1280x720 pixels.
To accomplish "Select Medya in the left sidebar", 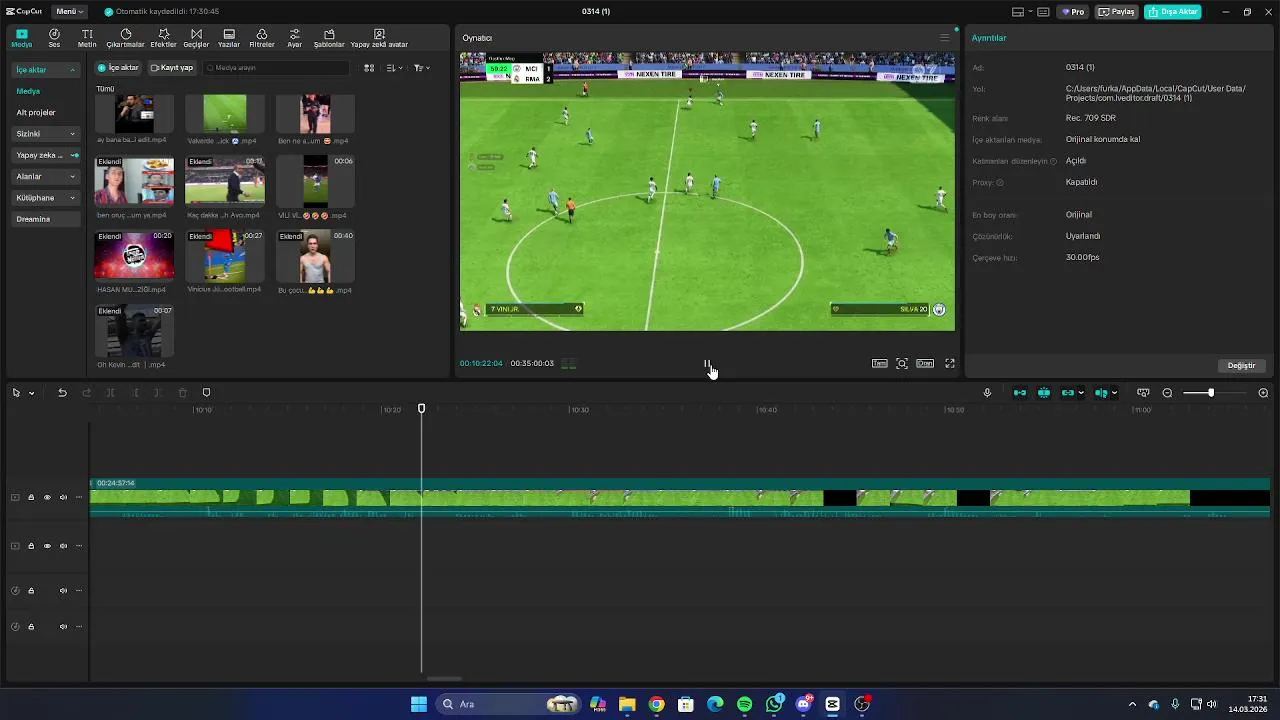I will tap(28, 91).
